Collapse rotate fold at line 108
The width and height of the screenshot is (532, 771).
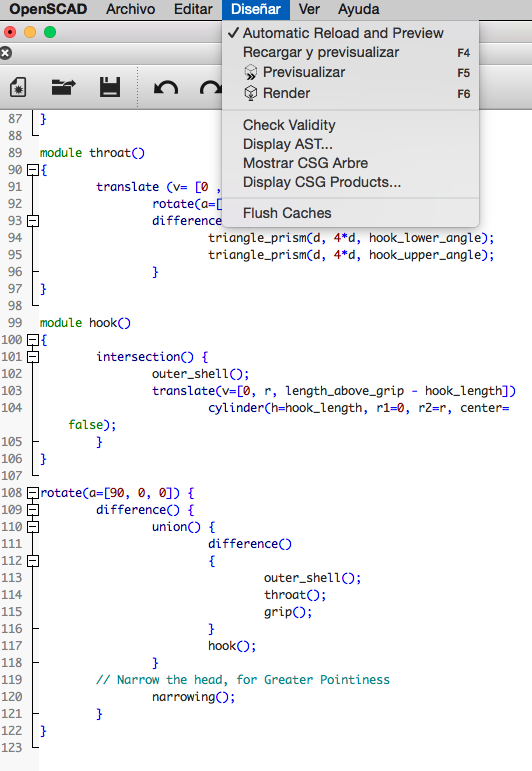(x=33, y=493)
